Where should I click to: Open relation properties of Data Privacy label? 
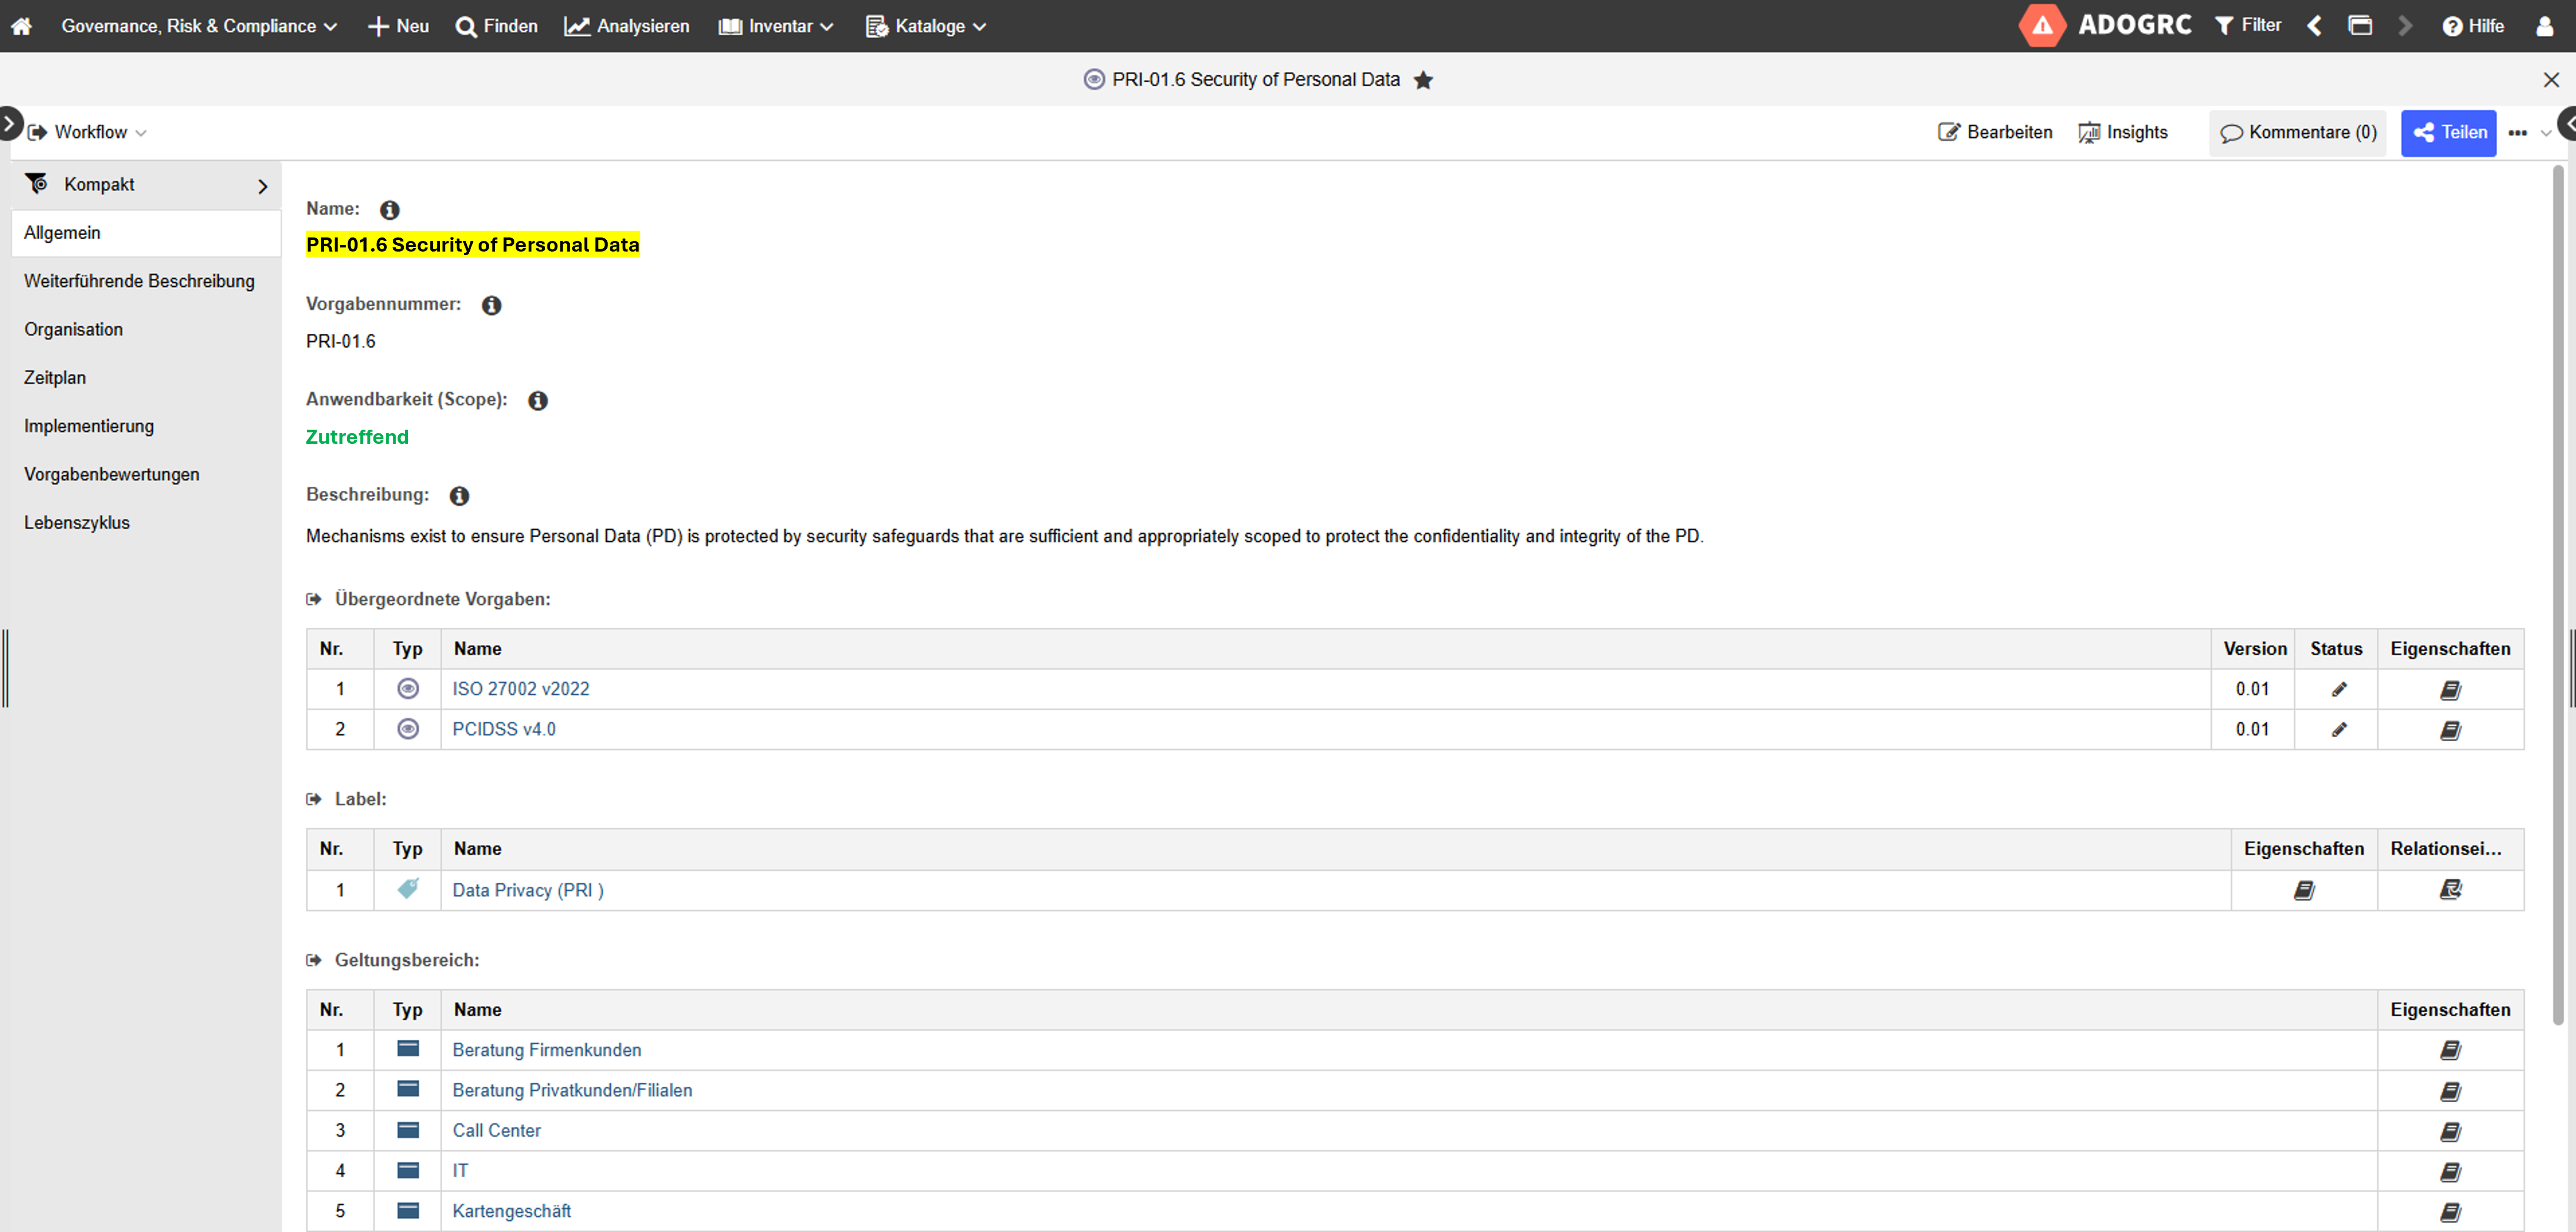coord(2450,890)
